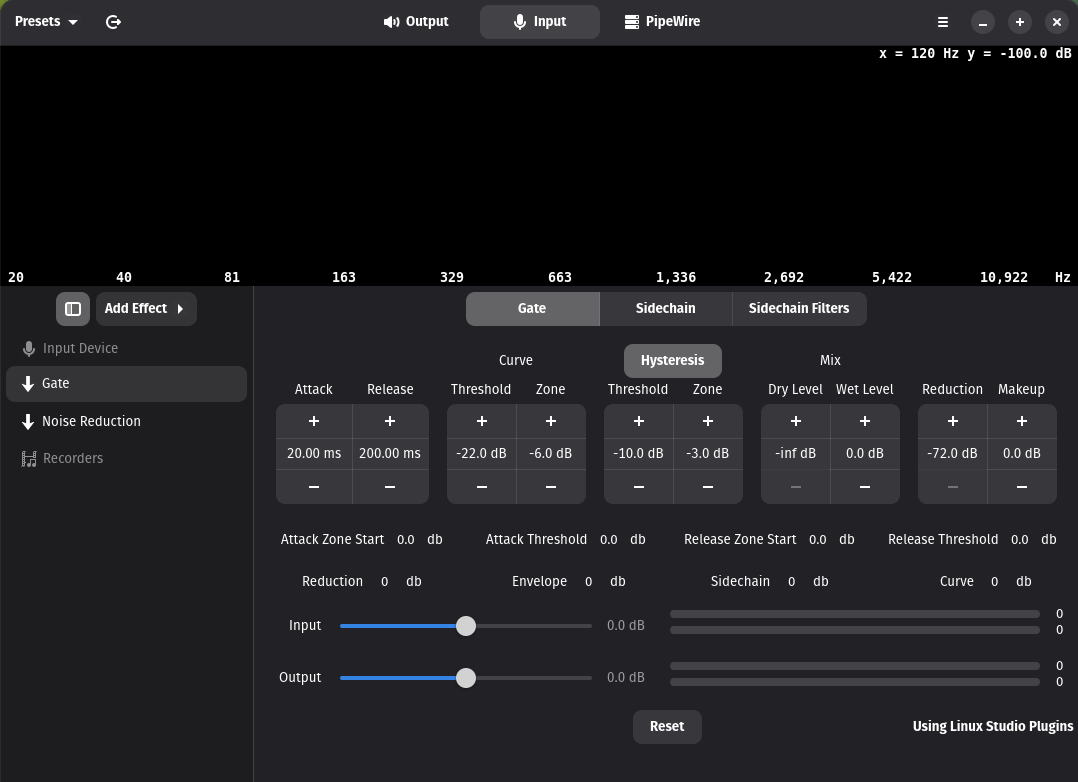Increase Makeup gain with plus icon
1078x782 pixels.
tap(1021, 422)
